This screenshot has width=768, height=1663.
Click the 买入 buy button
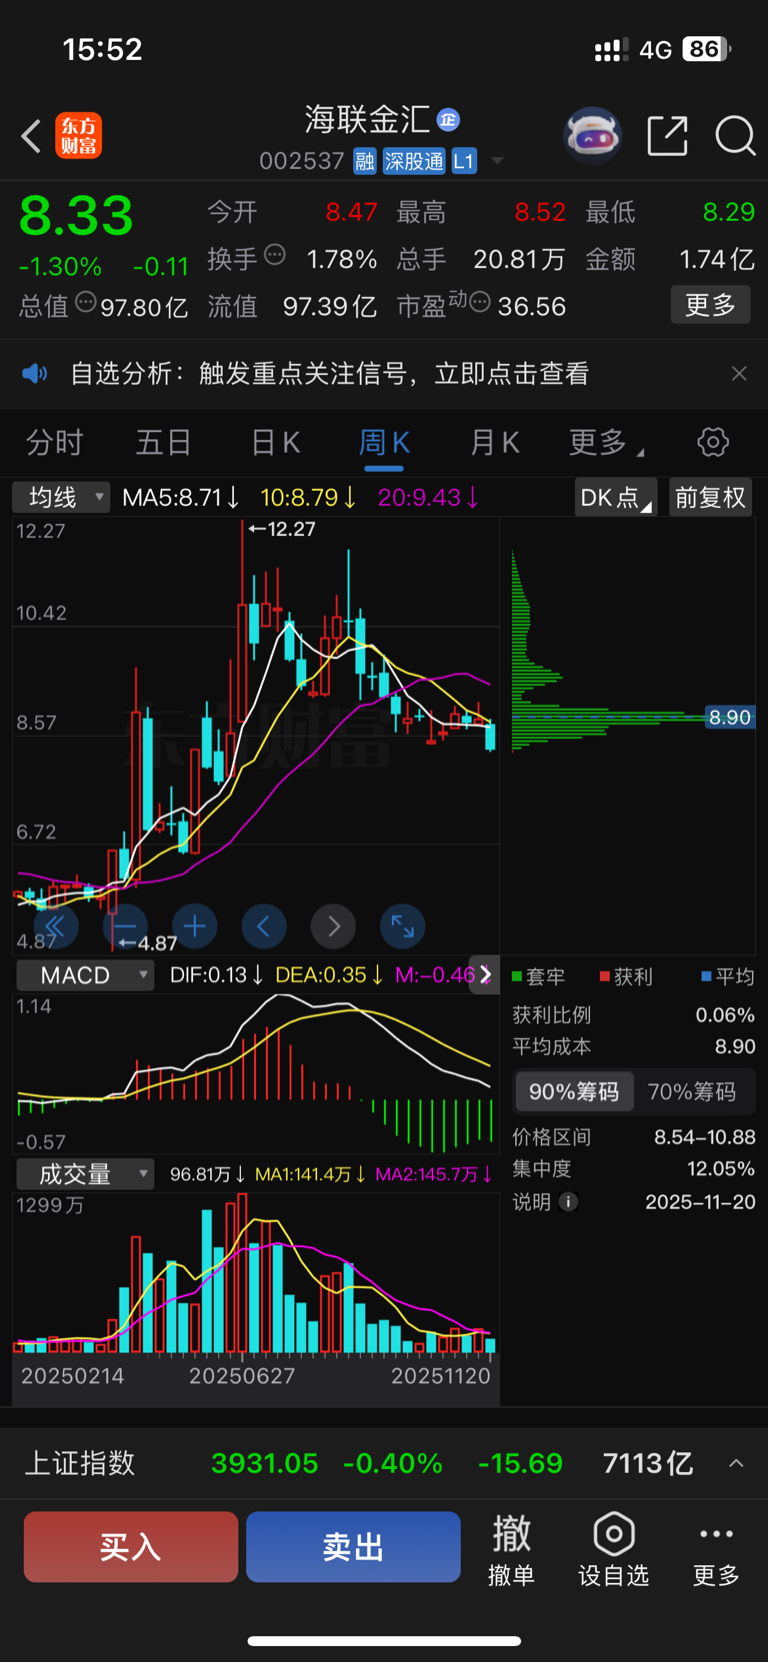131,1547
